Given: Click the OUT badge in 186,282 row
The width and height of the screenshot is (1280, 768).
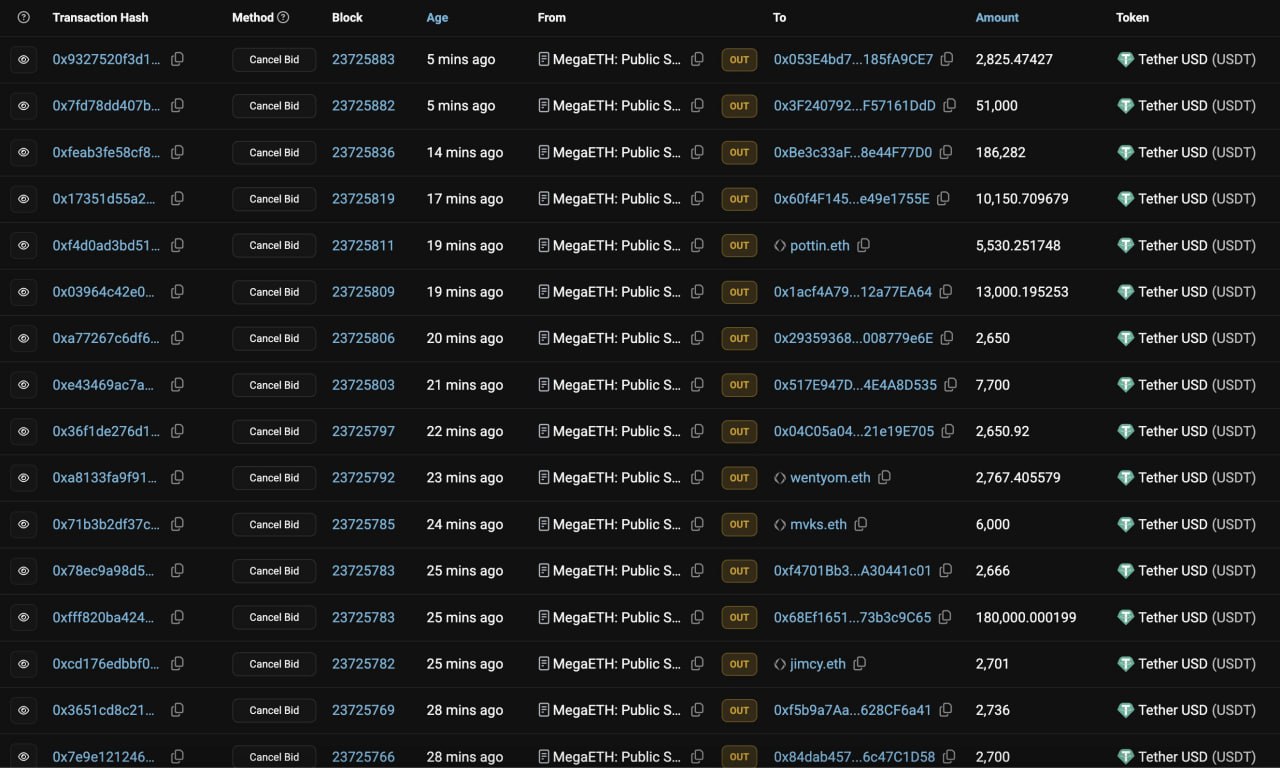Looking at the screenshot, I should pyautogui.click(x=739, y=152).
